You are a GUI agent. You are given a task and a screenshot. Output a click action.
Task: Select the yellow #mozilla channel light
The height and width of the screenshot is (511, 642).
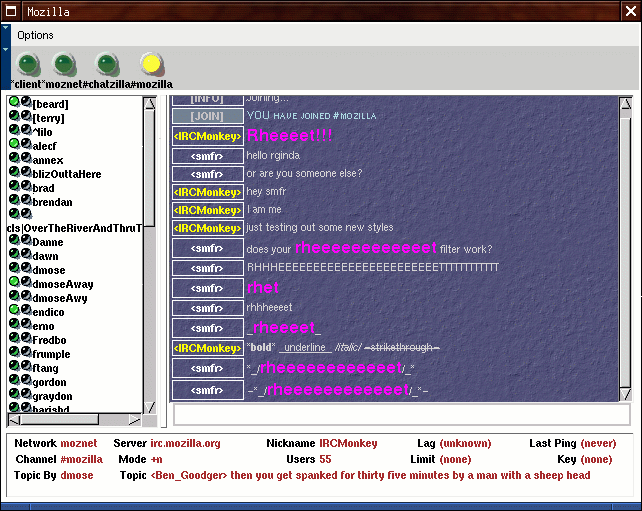pos(151,64)
